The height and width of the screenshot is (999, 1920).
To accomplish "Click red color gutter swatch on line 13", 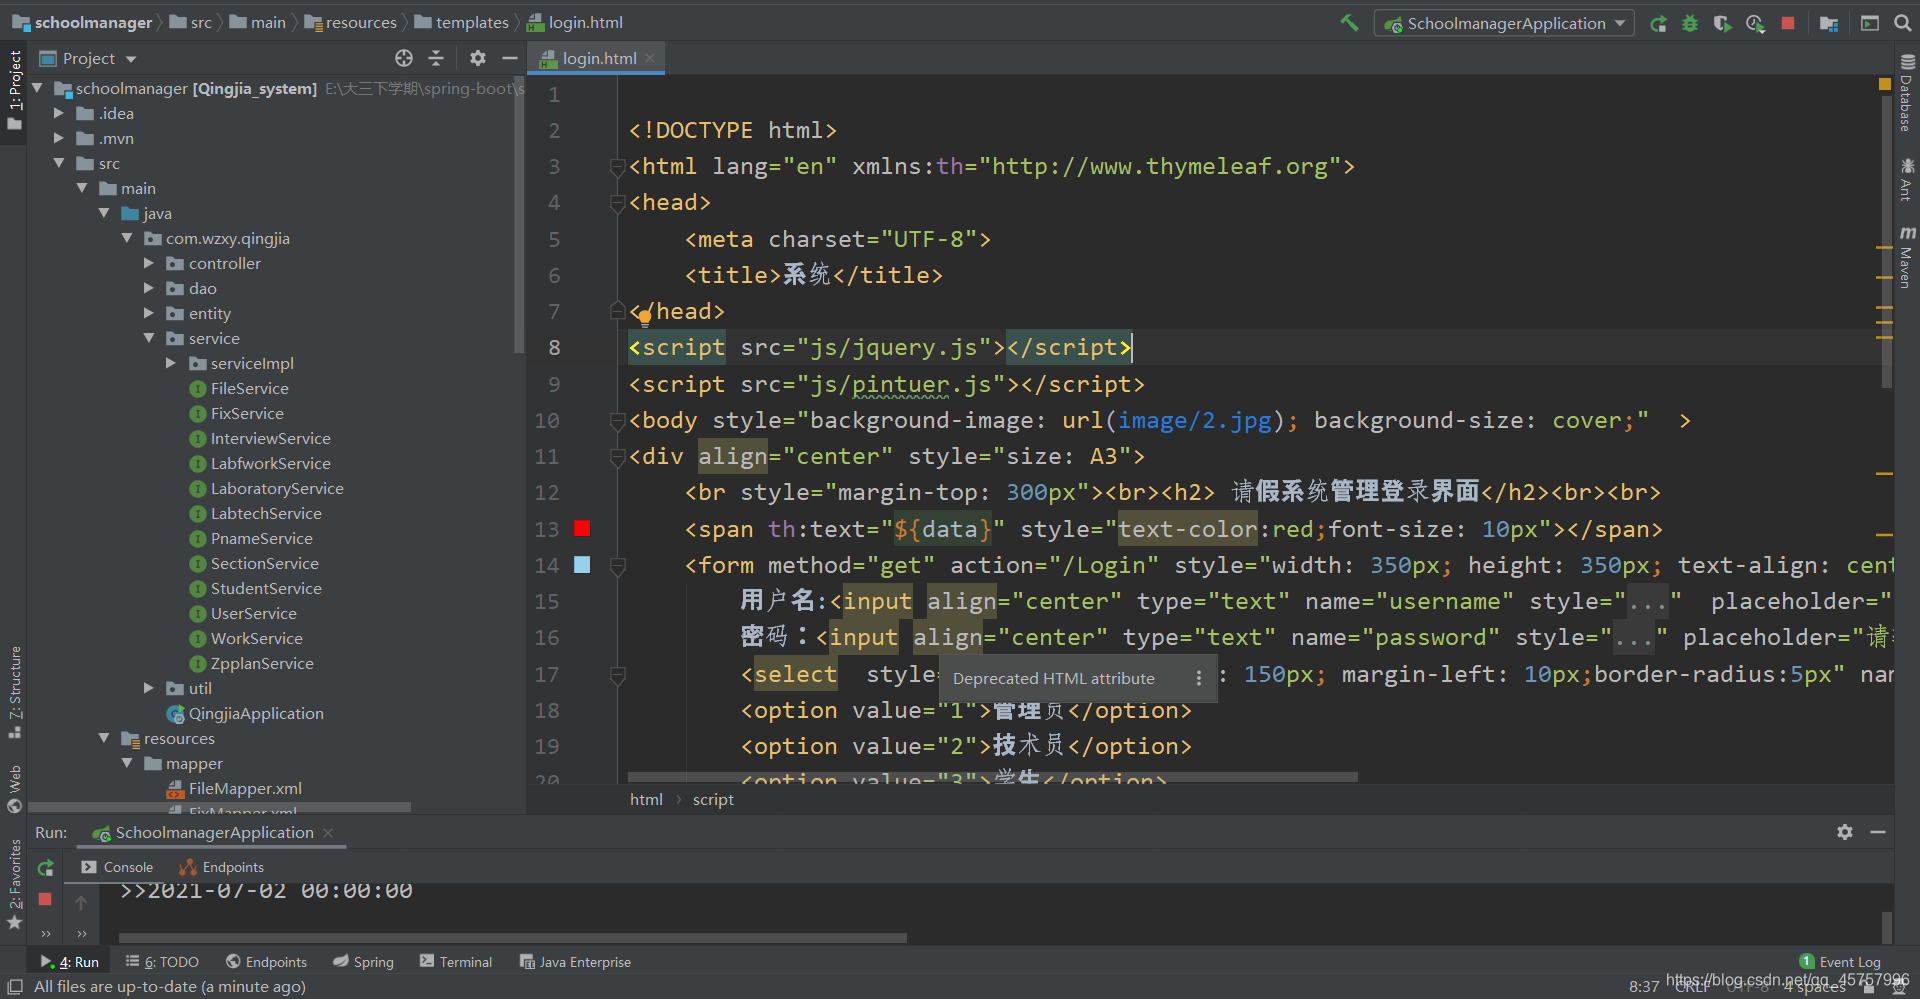I will click(582, 528).
